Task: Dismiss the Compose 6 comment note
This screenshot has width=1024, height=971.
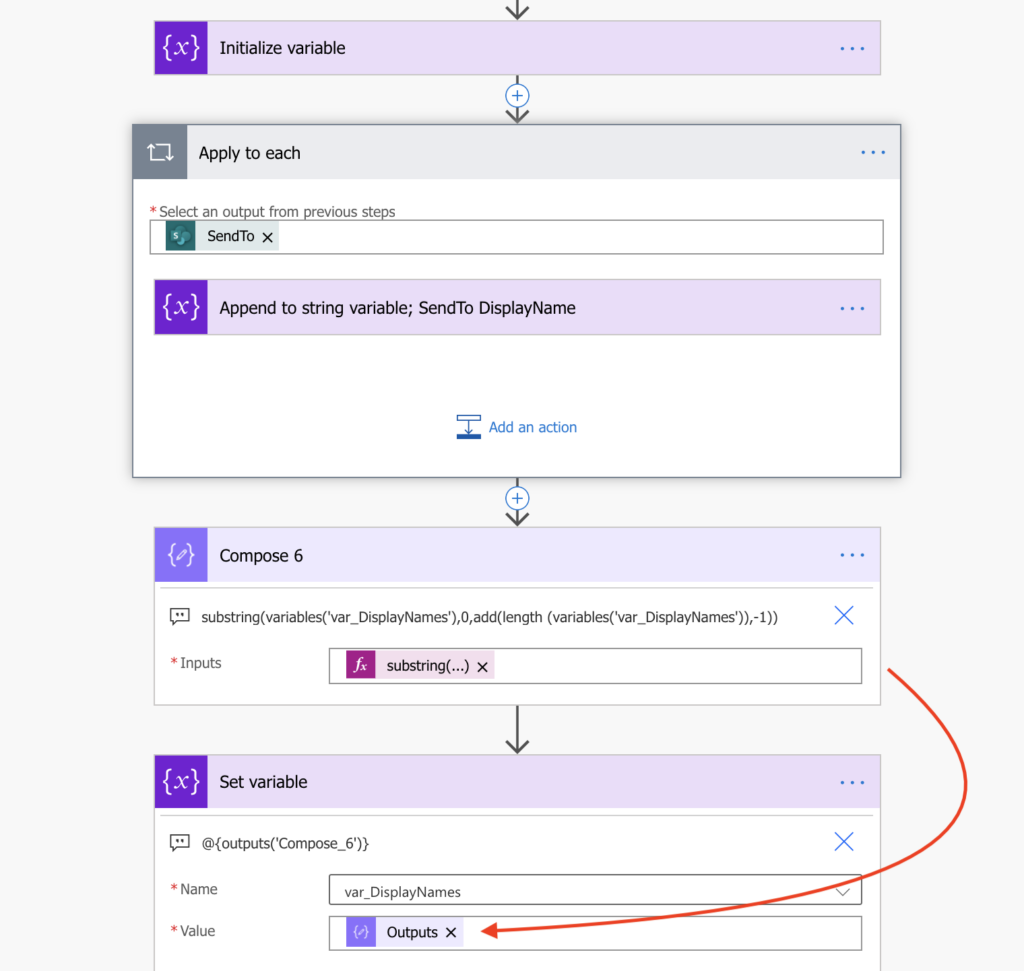Action: [844, 615]
